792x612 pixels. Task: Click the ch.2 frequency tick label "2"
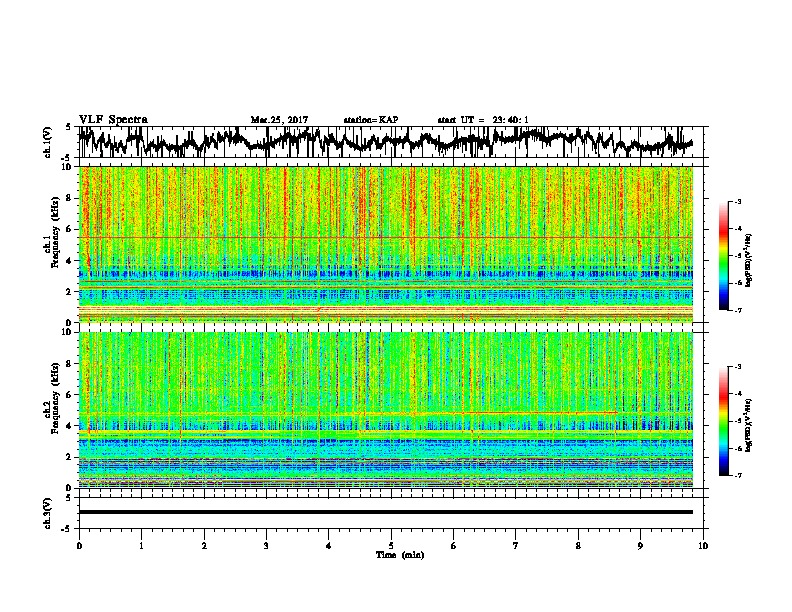coord(71,457)
